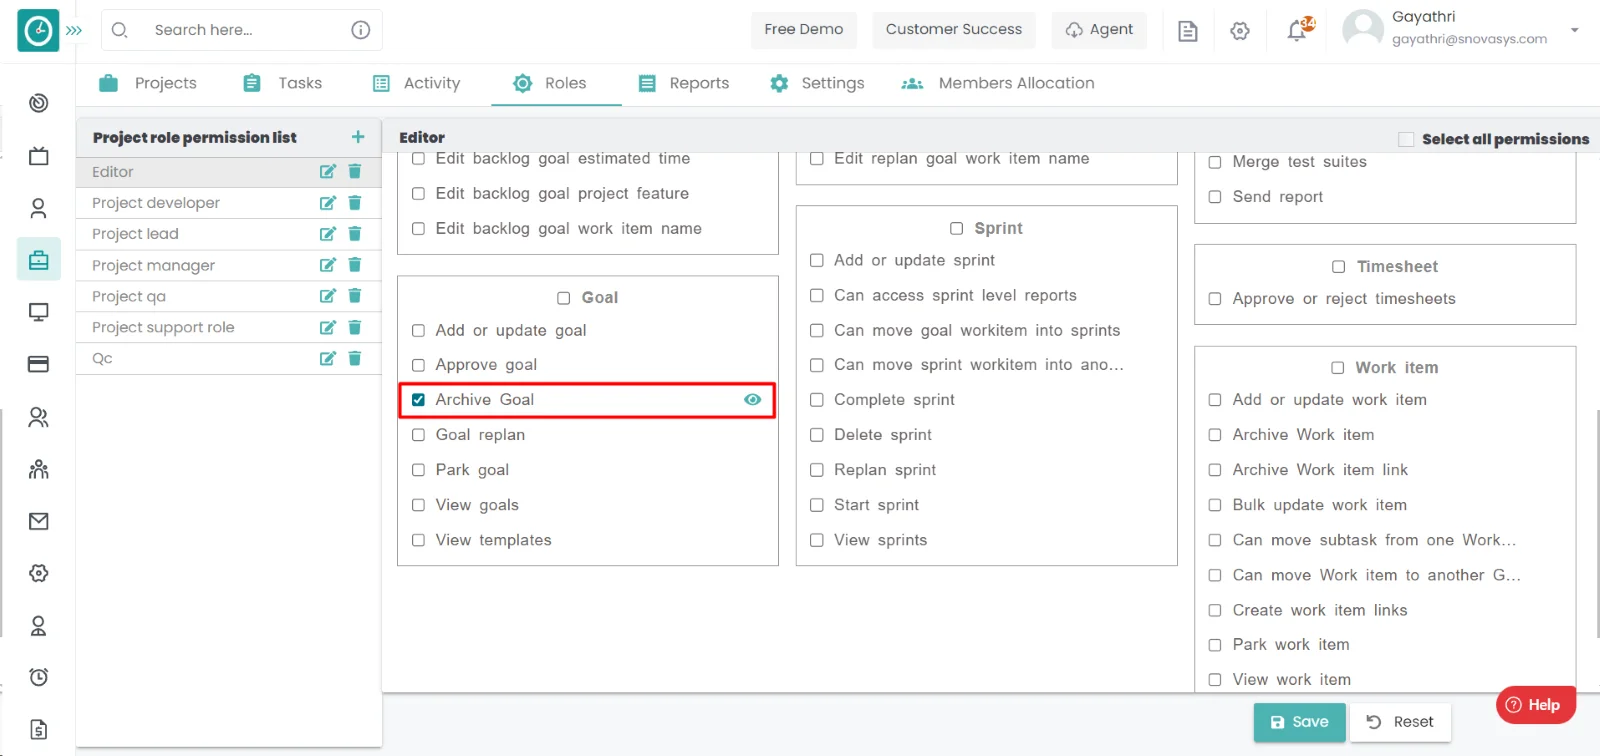
Task: Enable Bulk update work item
Action: 1215,505
